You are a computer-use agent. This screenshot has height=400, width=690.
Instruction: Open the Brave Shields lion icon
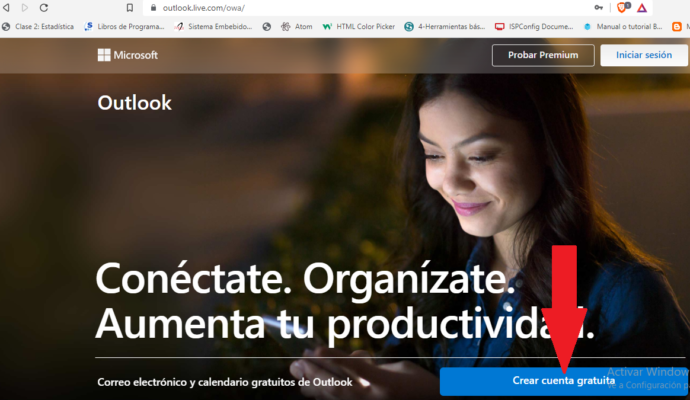tap(621, 7)
